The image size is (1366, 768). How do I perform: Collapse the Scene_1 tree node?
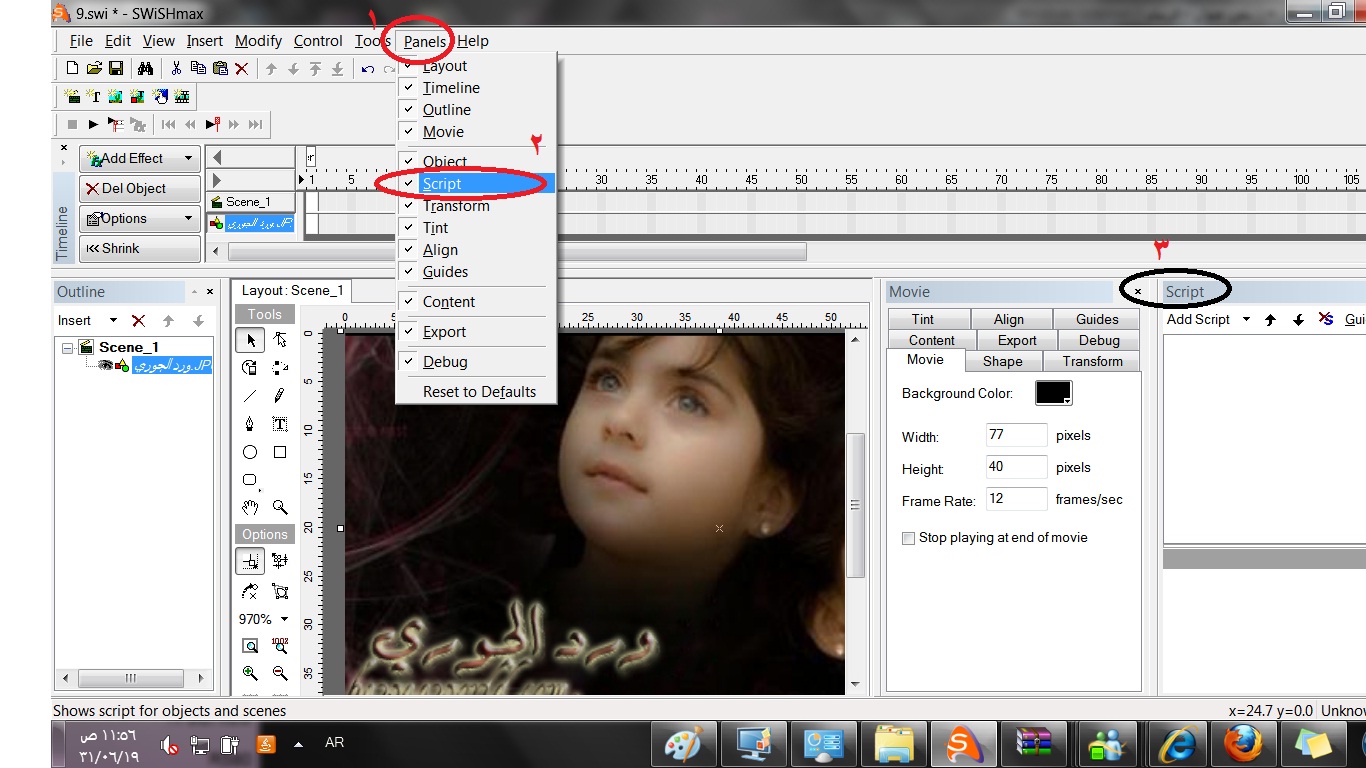[67, 348]
